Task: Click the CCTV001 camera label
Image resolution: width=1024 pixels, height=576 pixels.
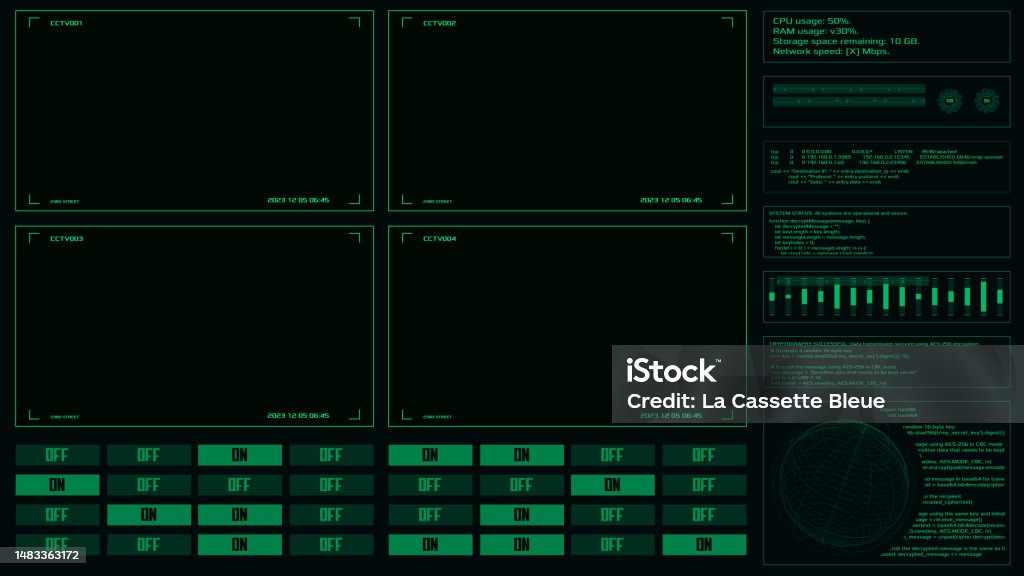Action: 66,23
